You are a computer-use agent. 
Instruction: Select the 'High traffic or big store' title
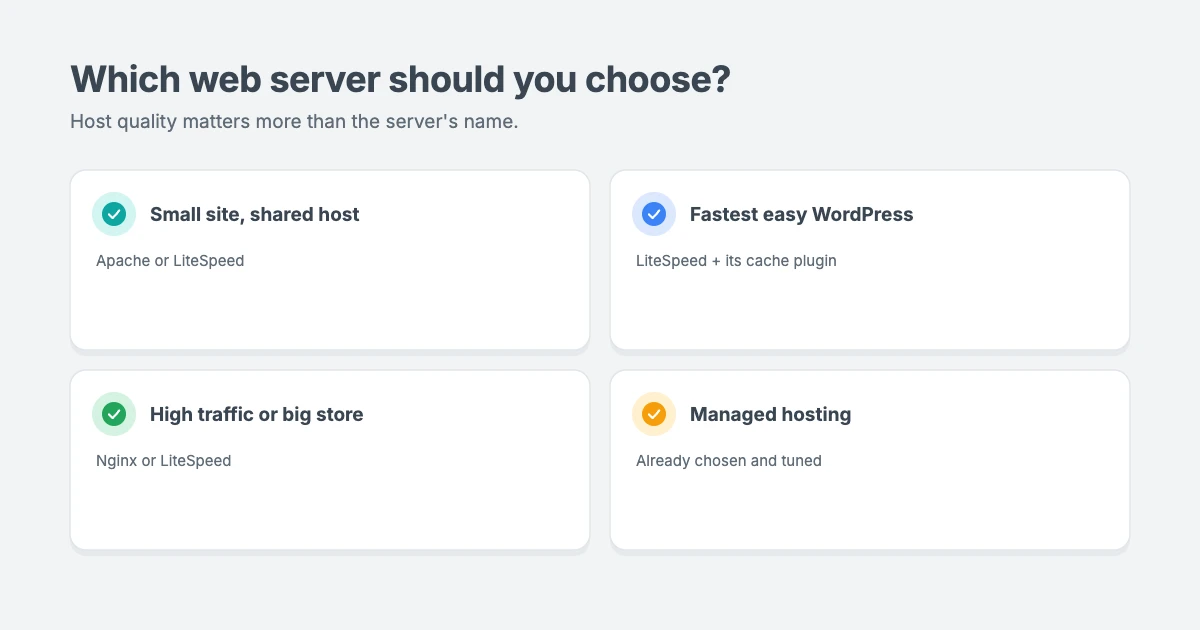[x=257, y=414]
